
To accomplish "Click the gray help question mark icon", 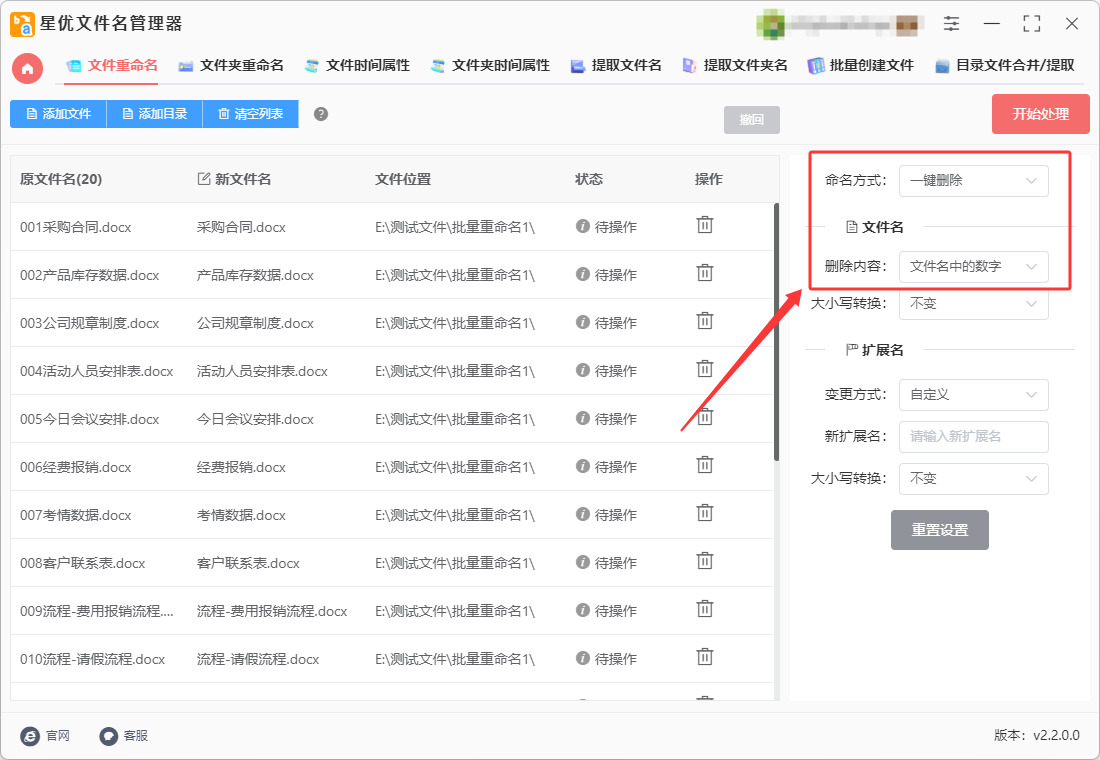I will pos(321,114).
